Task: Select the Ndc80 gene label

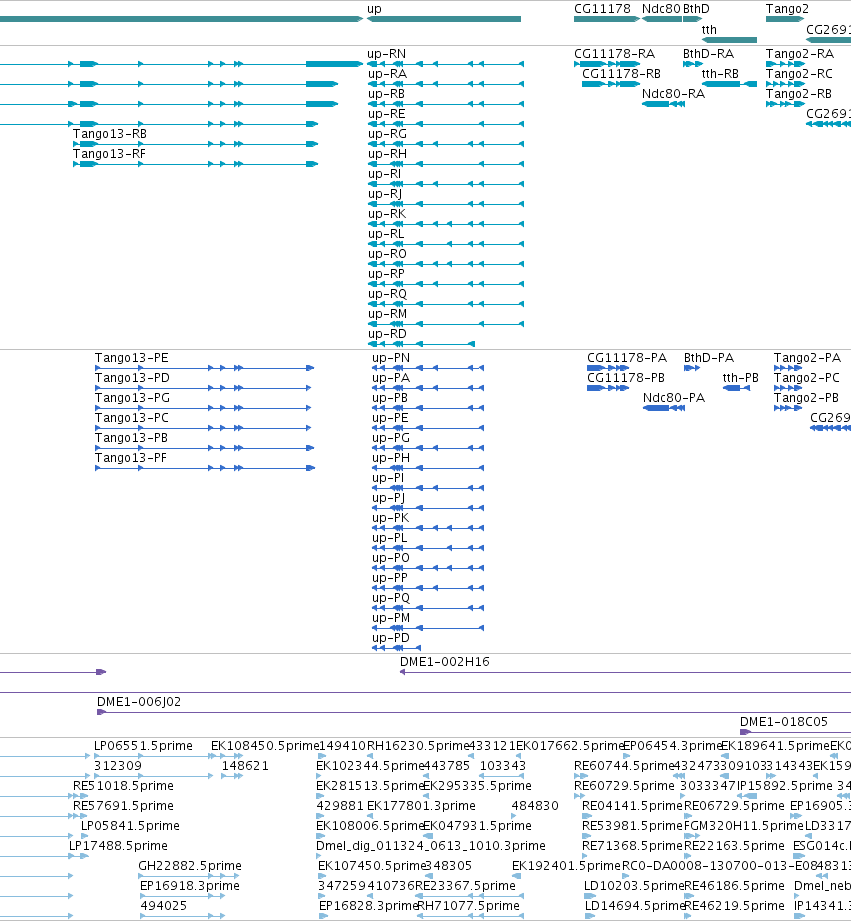Action: [661, 9]
